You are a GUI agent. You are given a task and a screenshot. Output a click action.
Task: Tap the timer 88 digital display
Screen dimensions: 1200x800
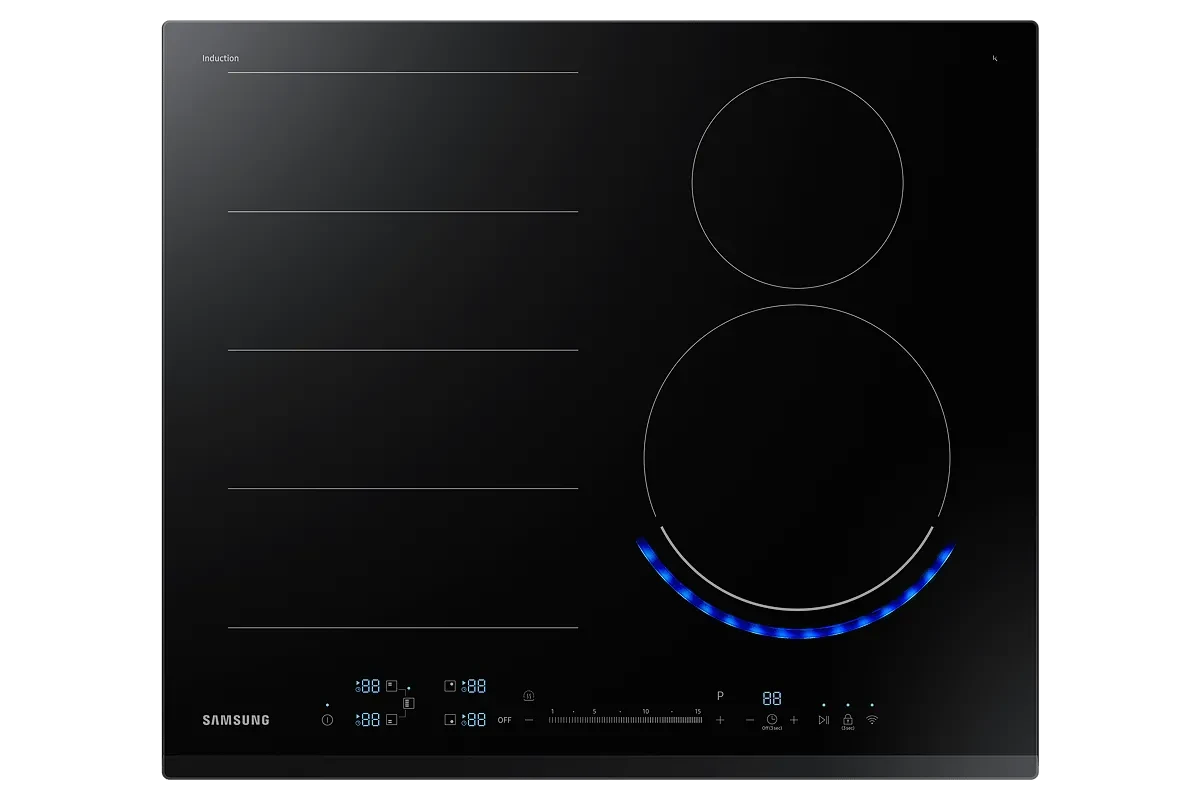(x=772, y=698)
